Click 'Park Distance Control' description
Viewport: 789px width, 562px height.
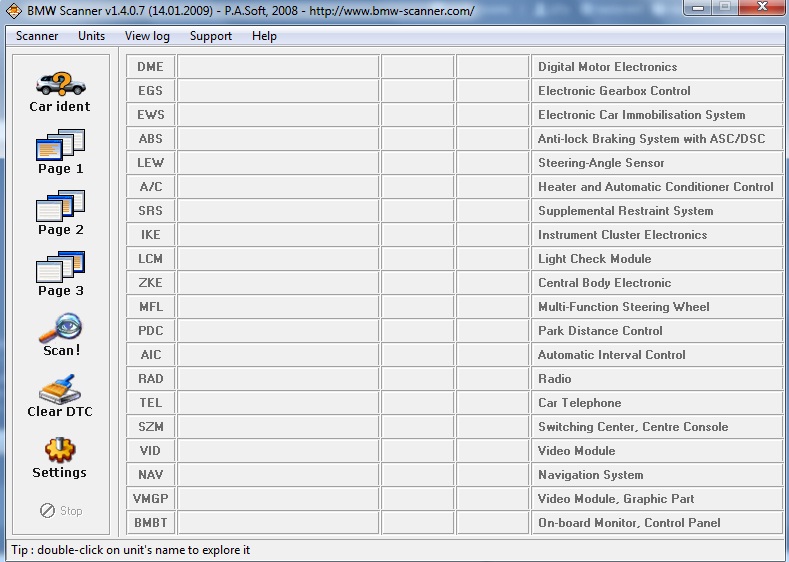point(600,331)
